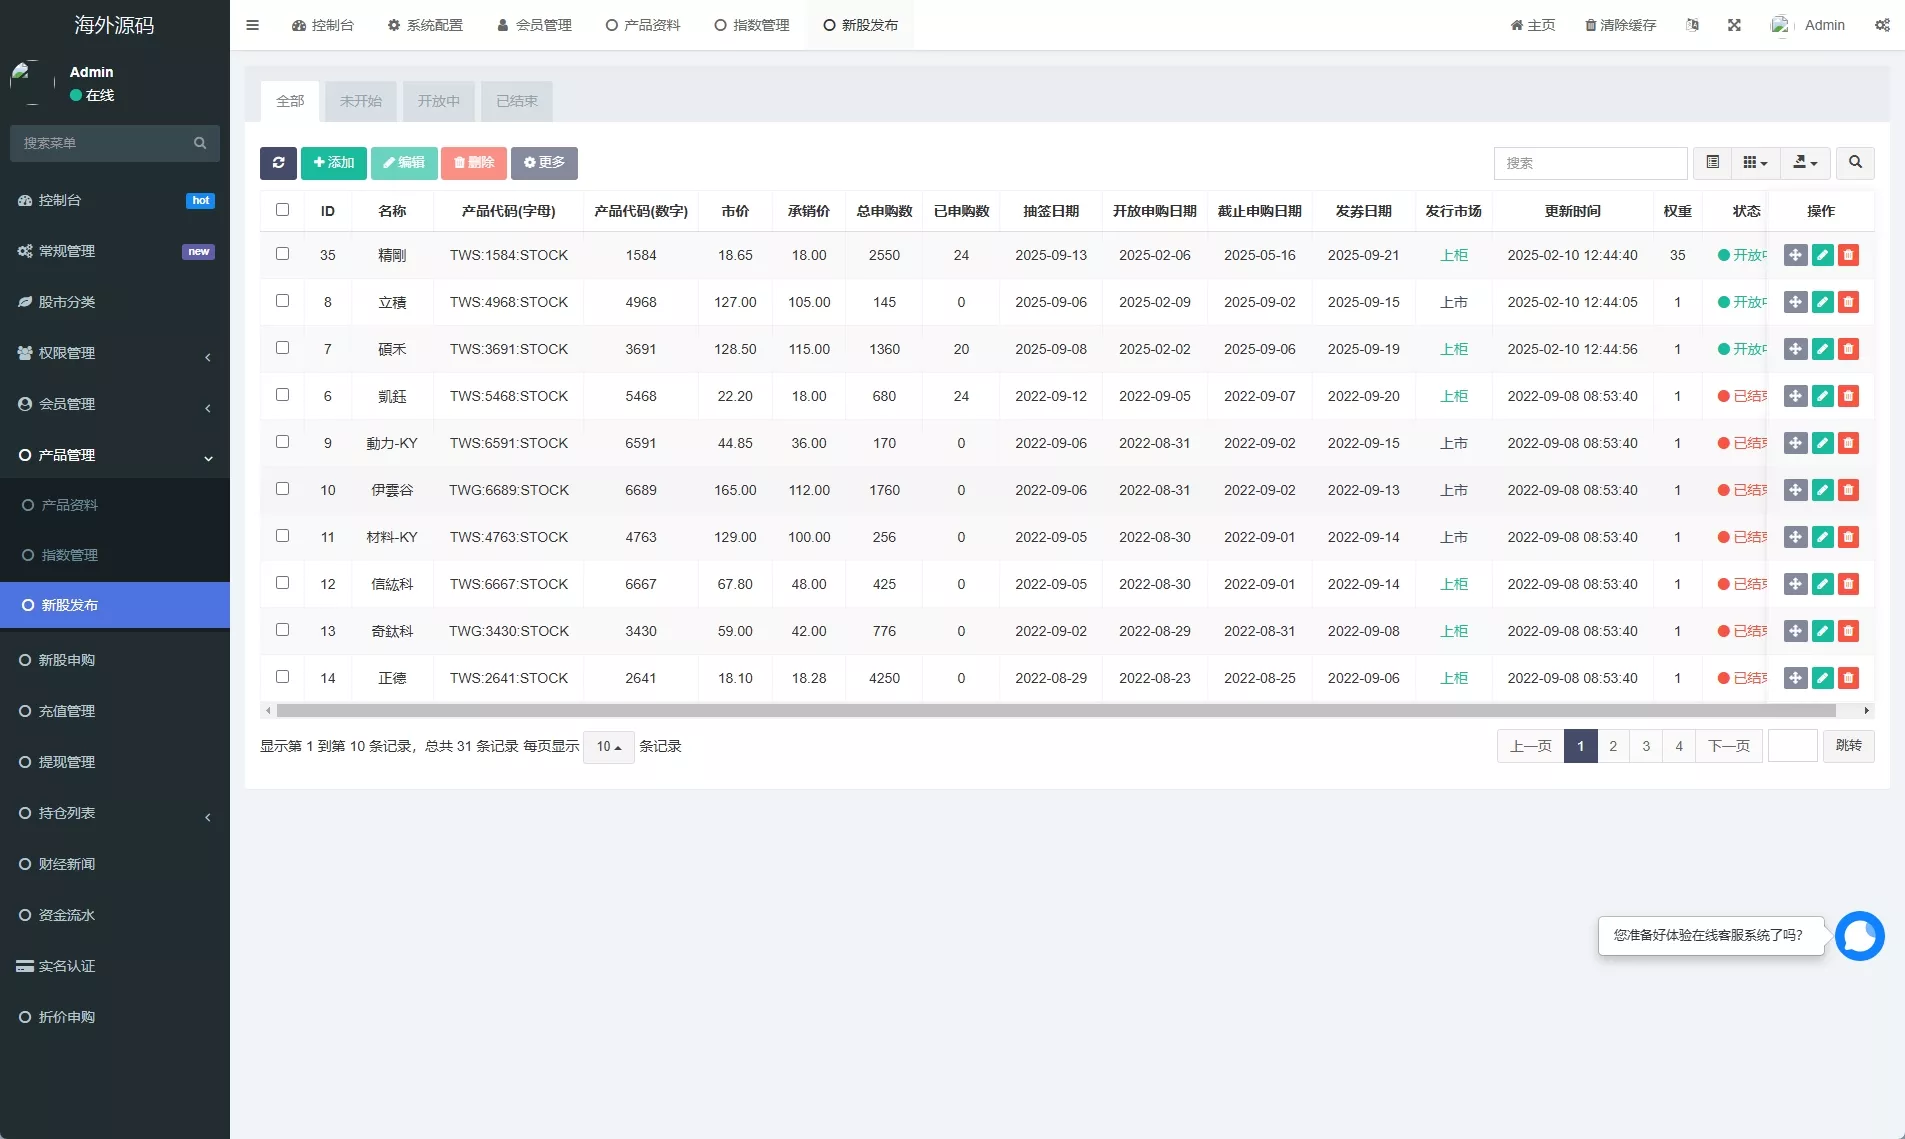Screen dimensions: 1905x1139
Task: Click the fullscreen icon in top bar
Action: pos(1734,25)
